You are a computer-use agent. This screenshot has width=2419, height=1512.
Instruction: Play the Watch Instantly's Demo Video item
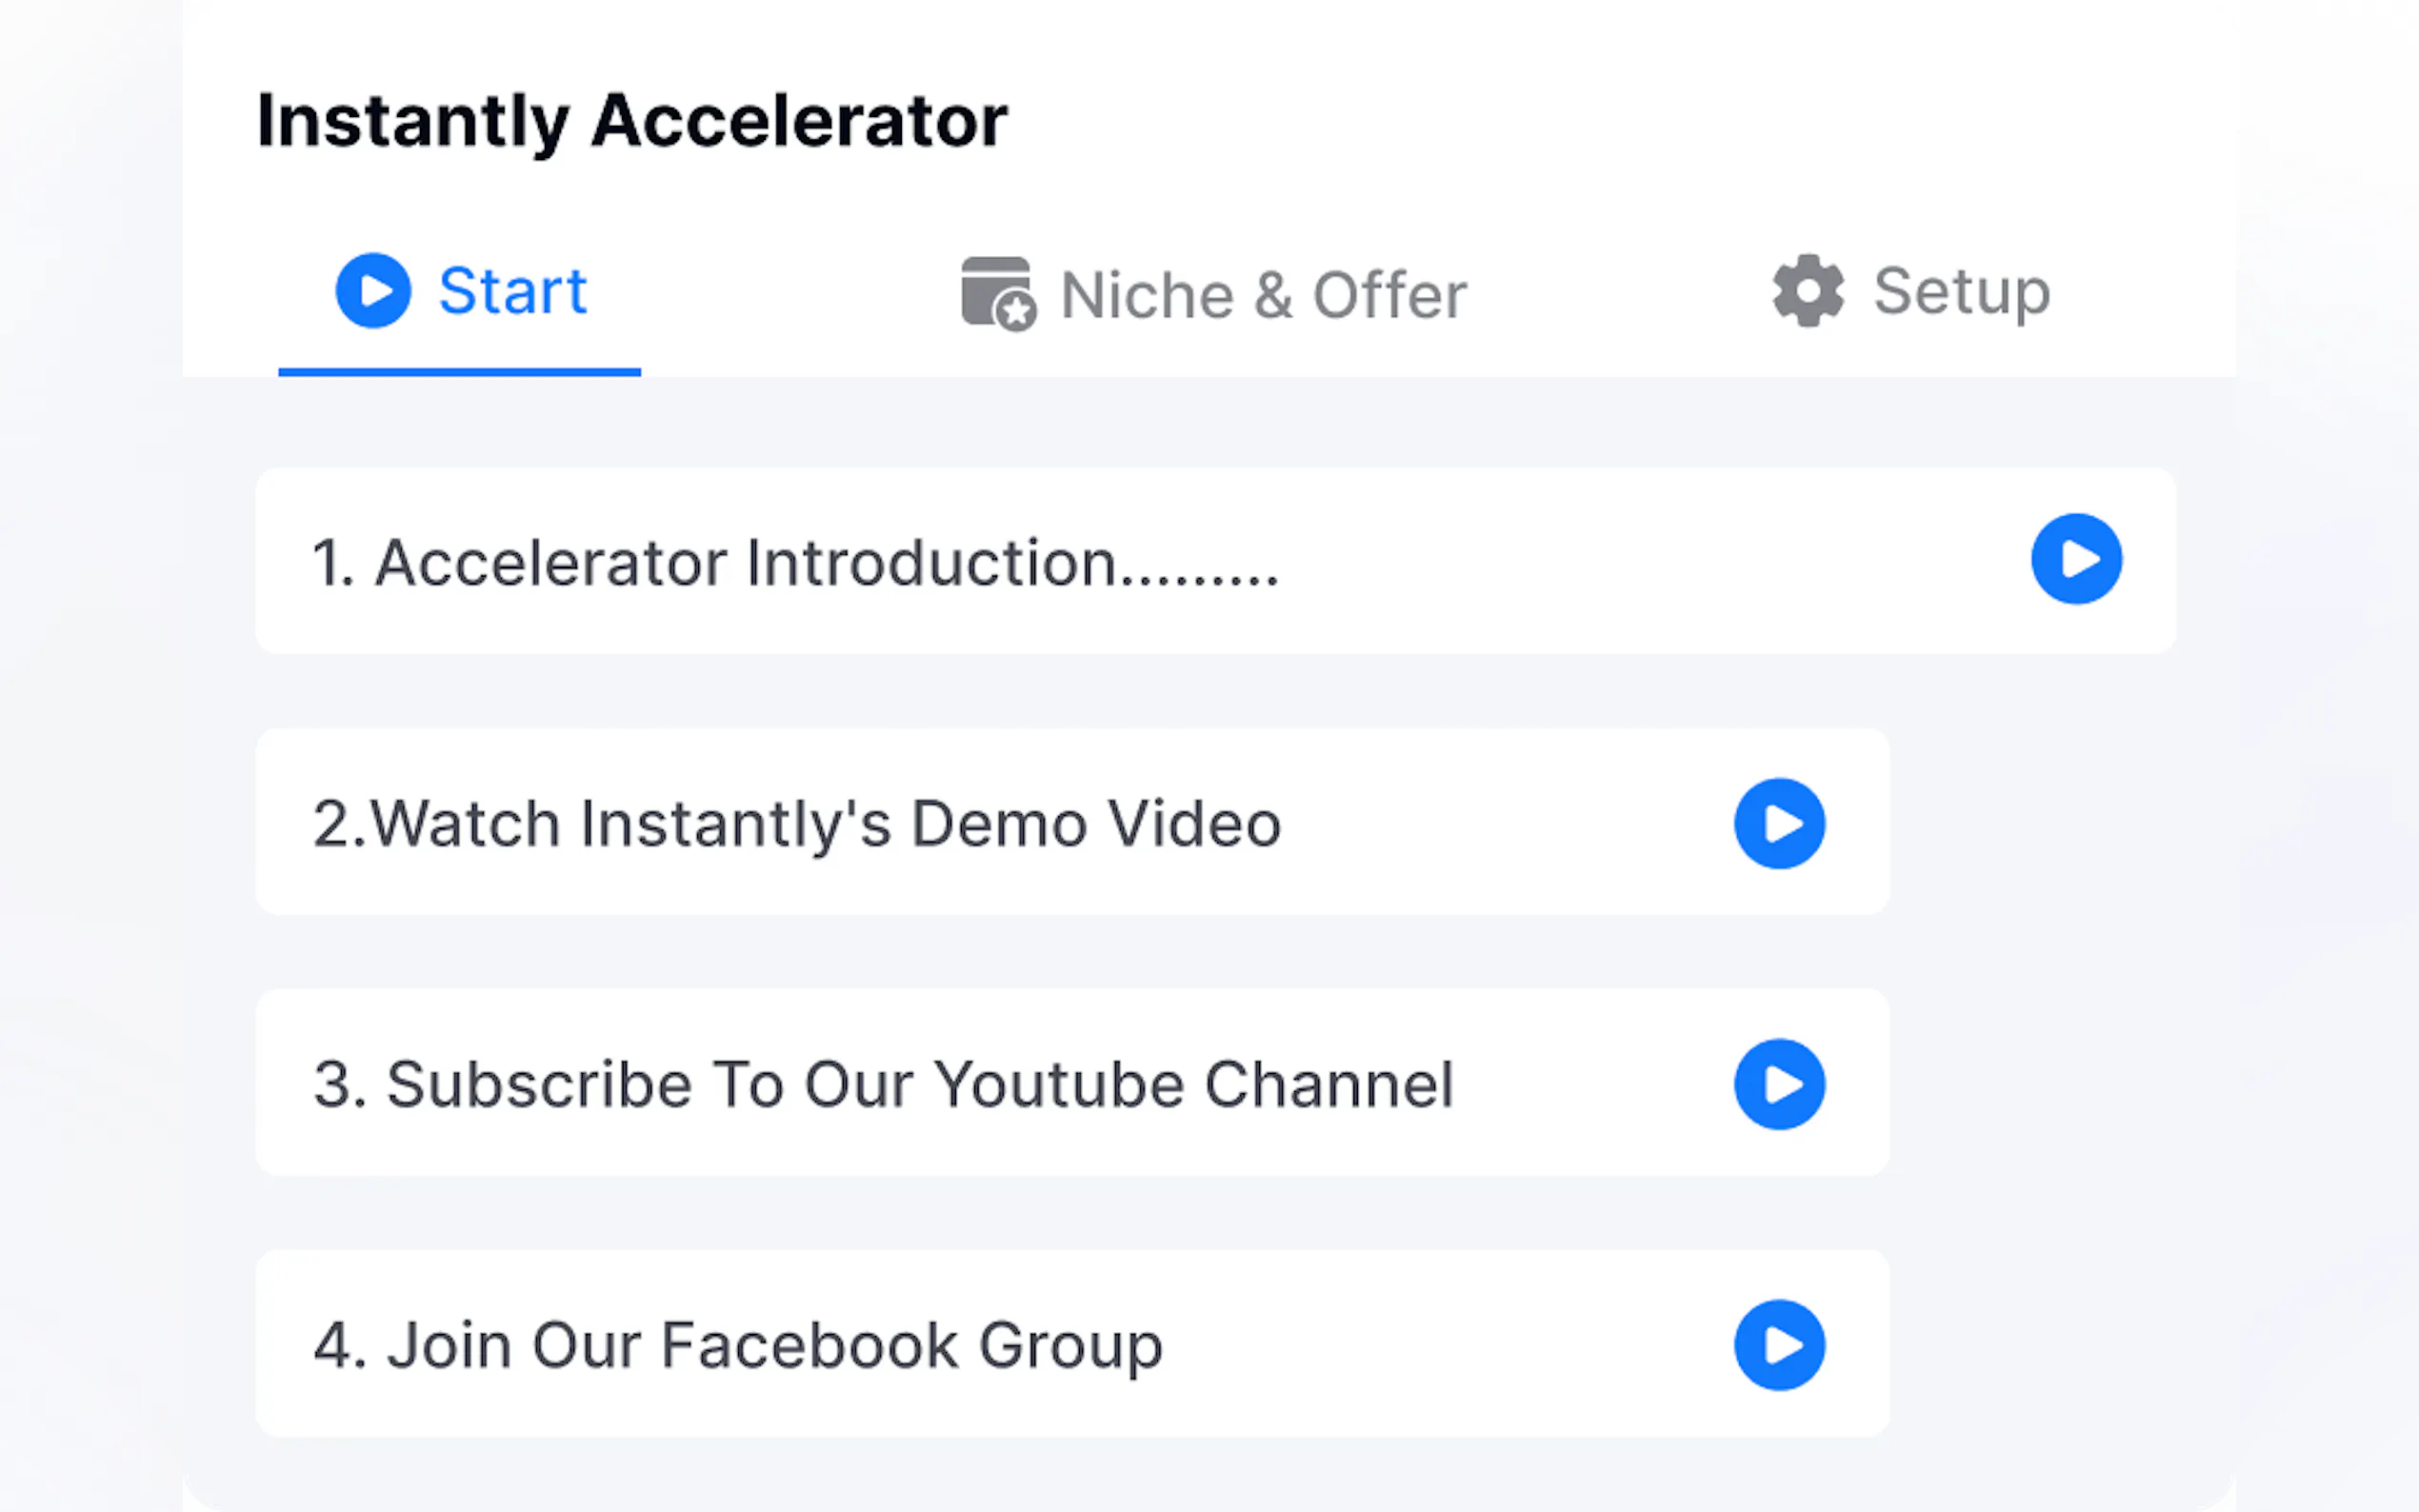pyautogui.click(x=1779, y=824)
